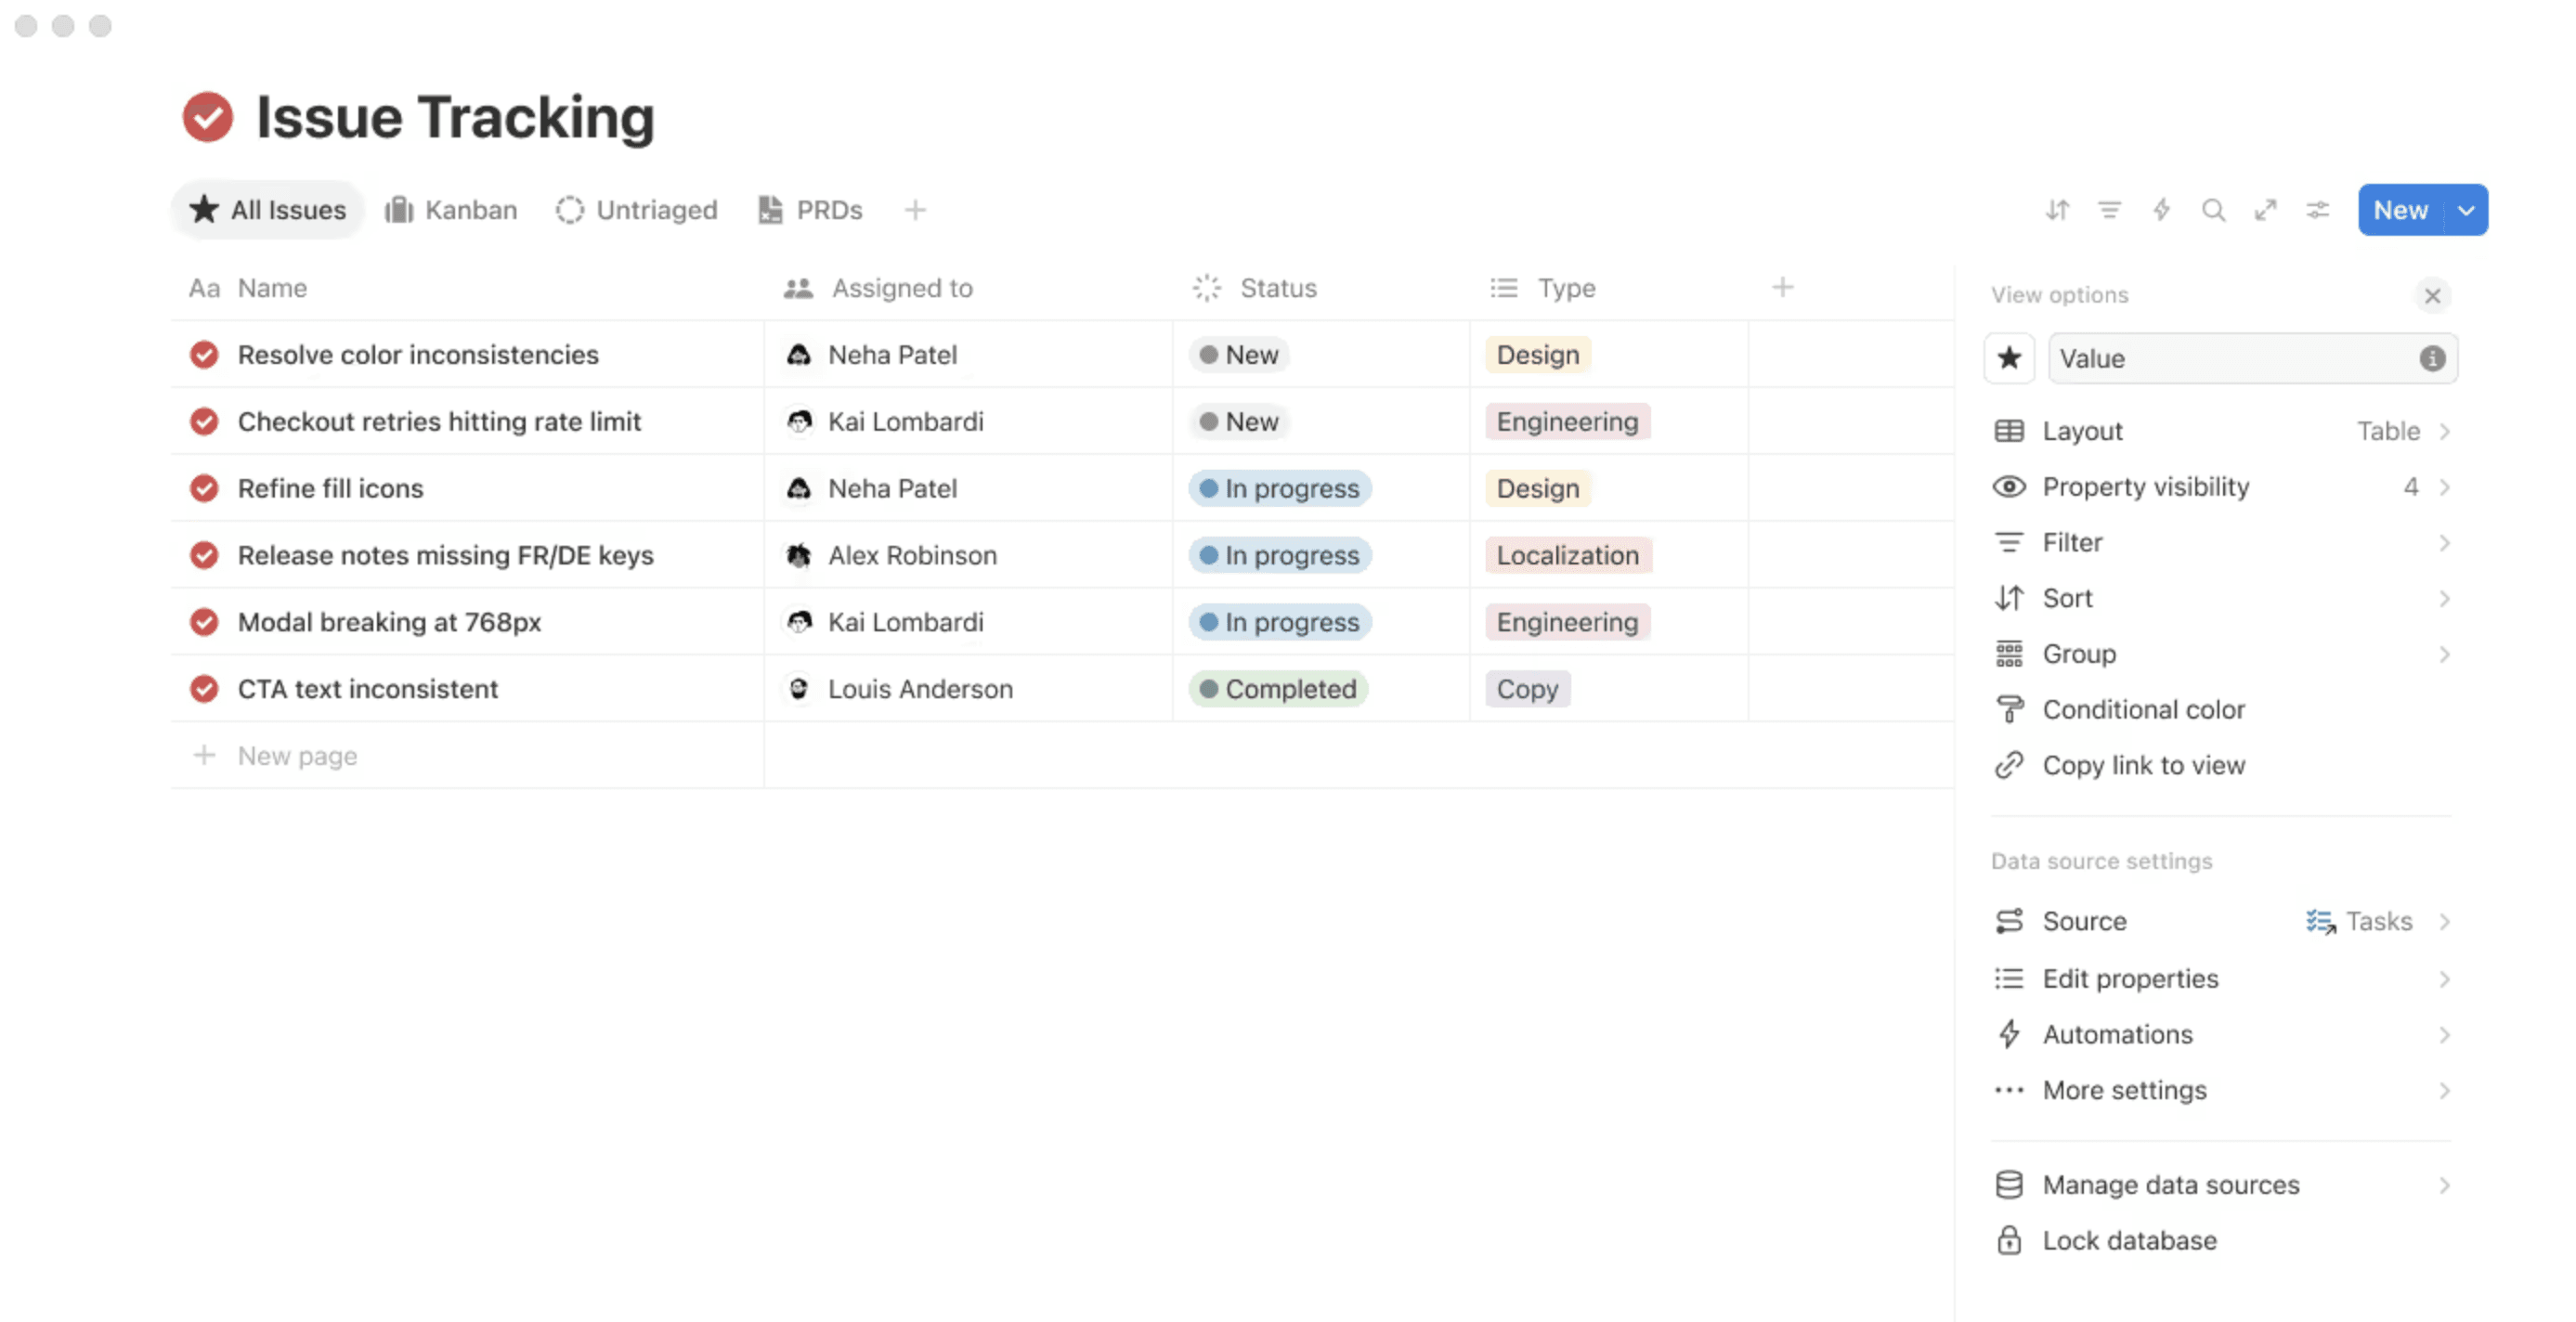This screenshot has height=1322, width=2576.
Task: Click the sort arrows icon in toolbar
Action: pos(2057,210)
